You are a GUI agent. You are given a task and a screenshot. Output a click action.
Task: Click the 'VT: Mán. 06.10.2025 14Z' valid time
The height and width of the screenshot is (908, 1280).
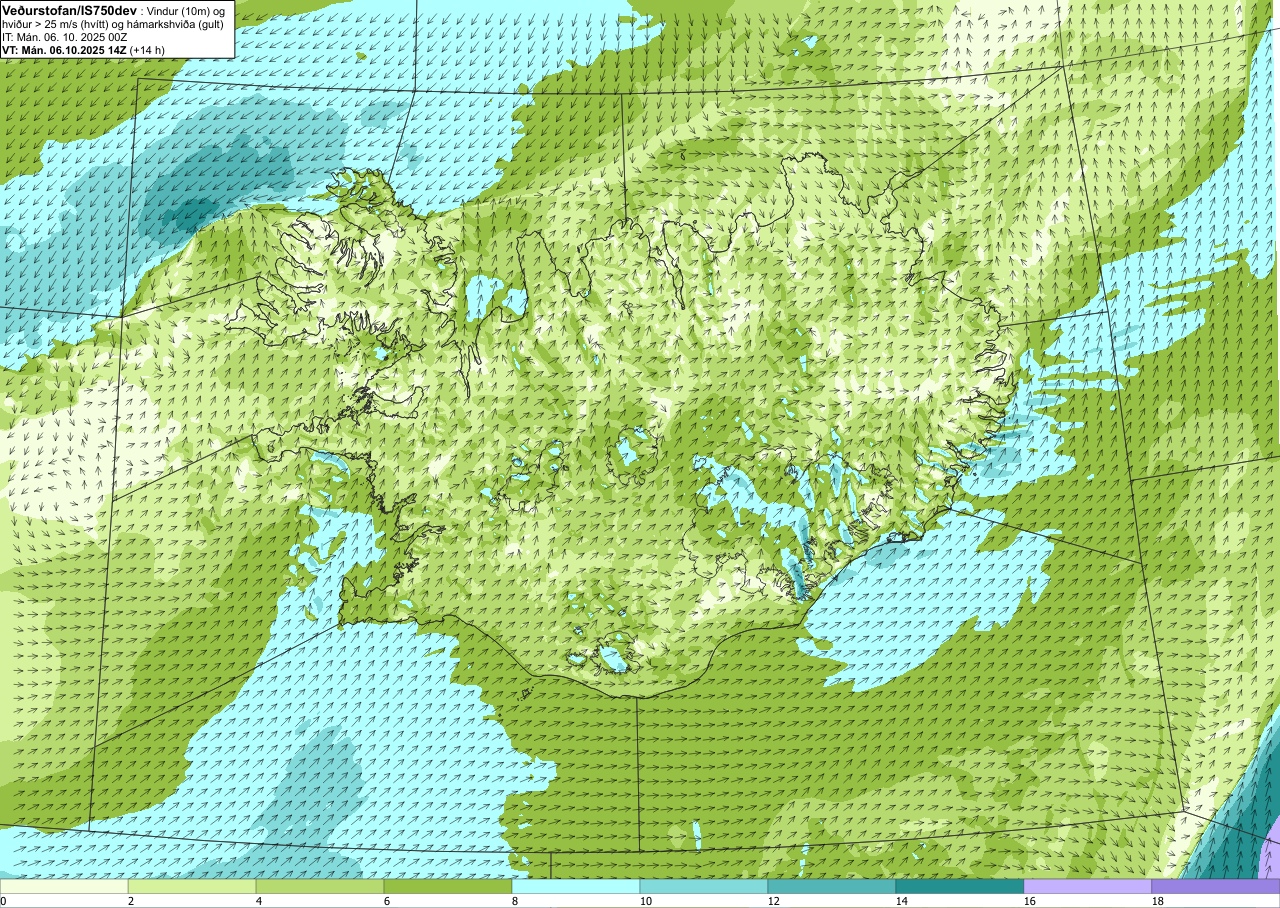[64, 49]
